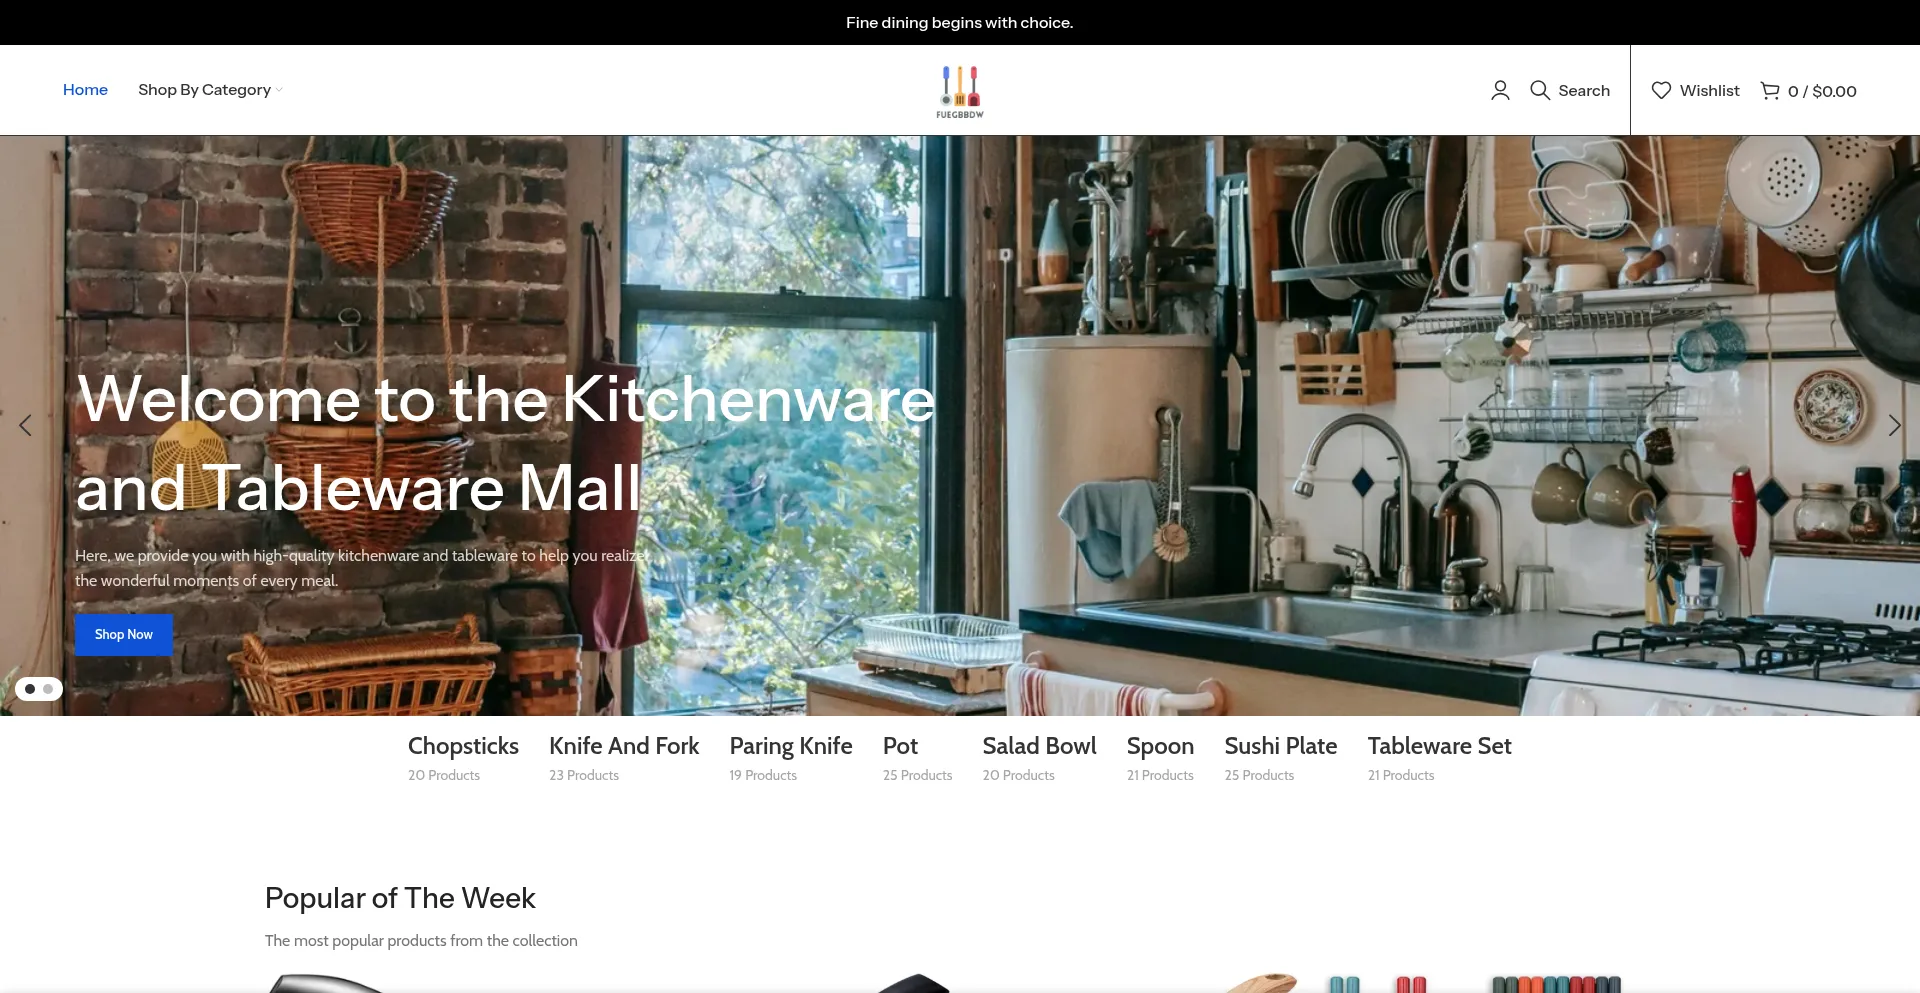The image size is (1920, 993).
Task: Click the search magnifier icon
Action: [1540, 90]
